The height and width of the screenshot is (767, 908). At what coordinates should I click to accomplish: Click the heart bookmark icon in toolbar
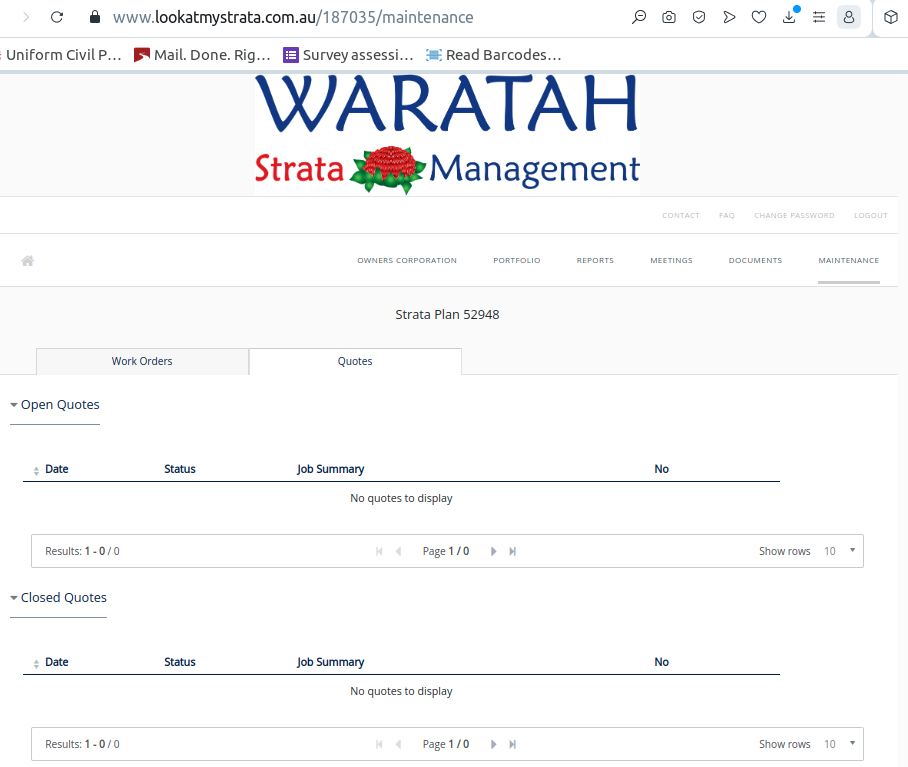coord(759,17)
